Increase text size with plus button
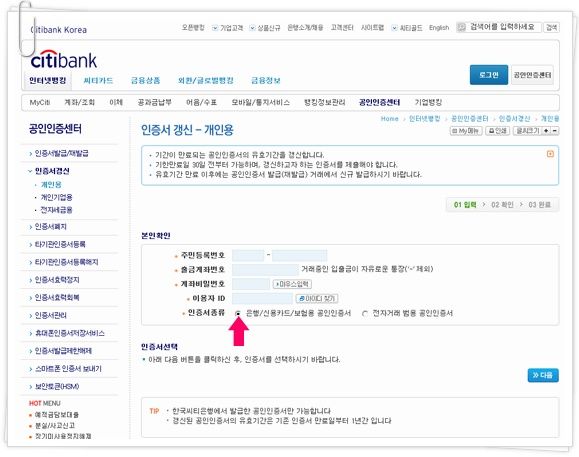This screenshot has width=579, height=457. click(x=546, y=131)
